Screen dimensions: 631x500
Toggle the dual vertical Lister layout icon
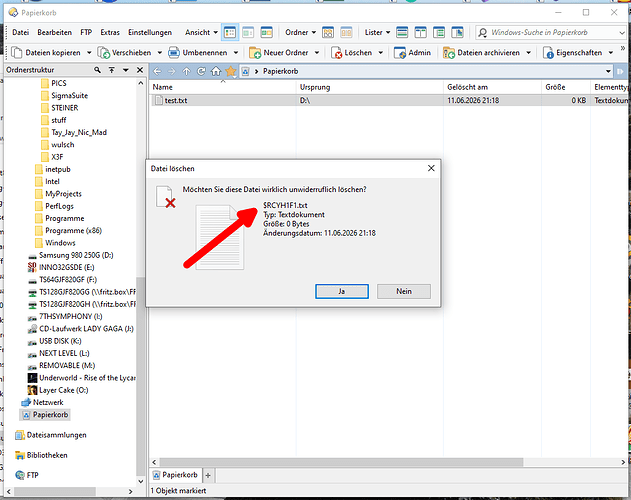(421, 32)
